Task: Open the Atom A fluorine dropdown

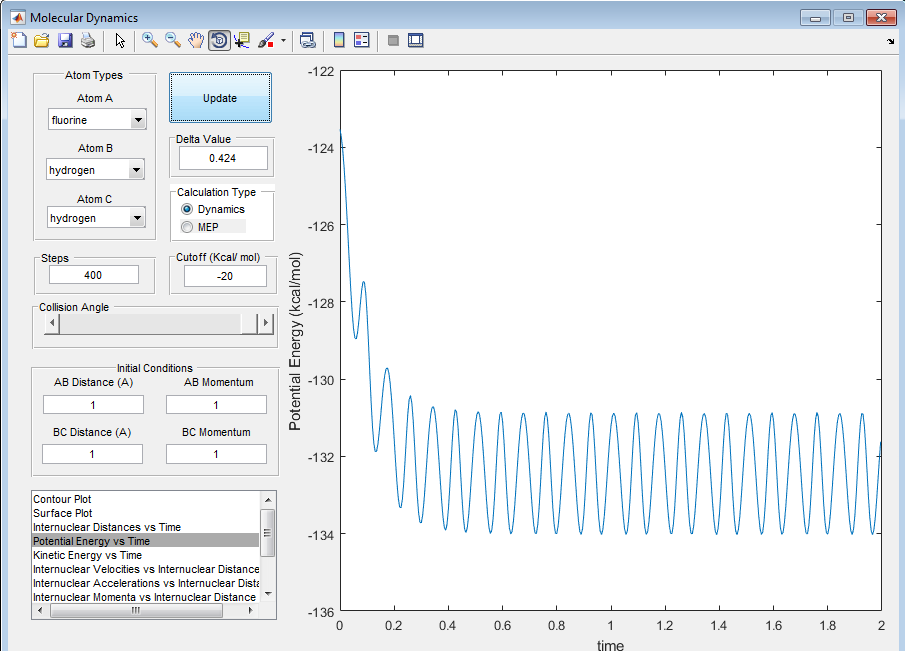Action: tap(137, 120)
